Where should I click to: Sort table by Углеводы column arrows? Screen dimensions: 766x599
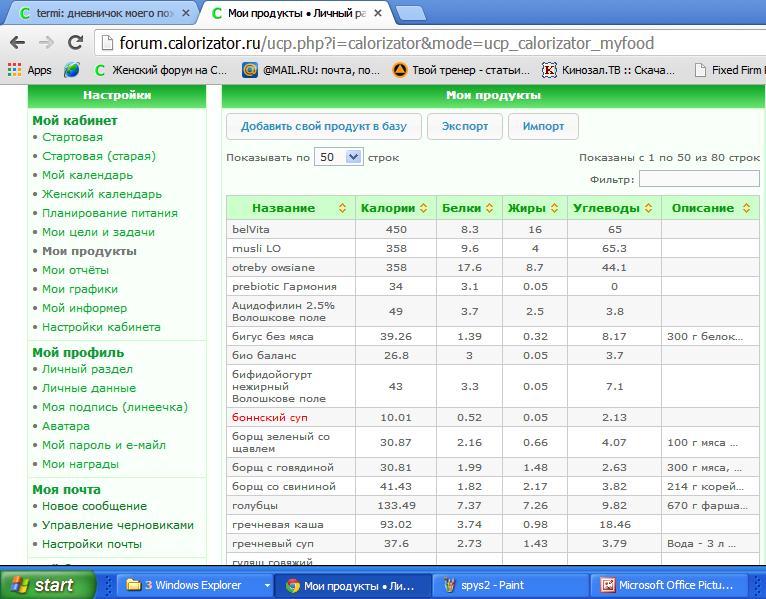coord(648,208)
